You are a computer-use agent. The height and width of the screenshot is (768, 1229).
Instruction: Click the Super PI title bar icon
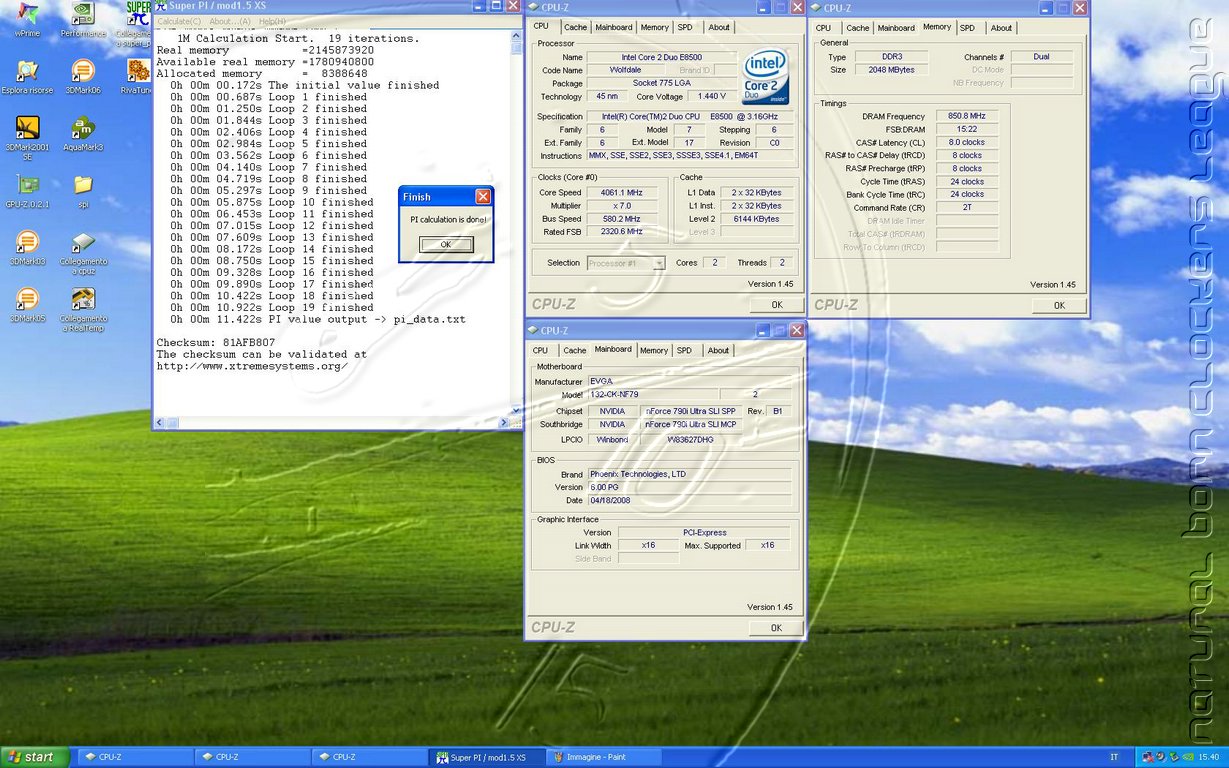click(161, 7)
